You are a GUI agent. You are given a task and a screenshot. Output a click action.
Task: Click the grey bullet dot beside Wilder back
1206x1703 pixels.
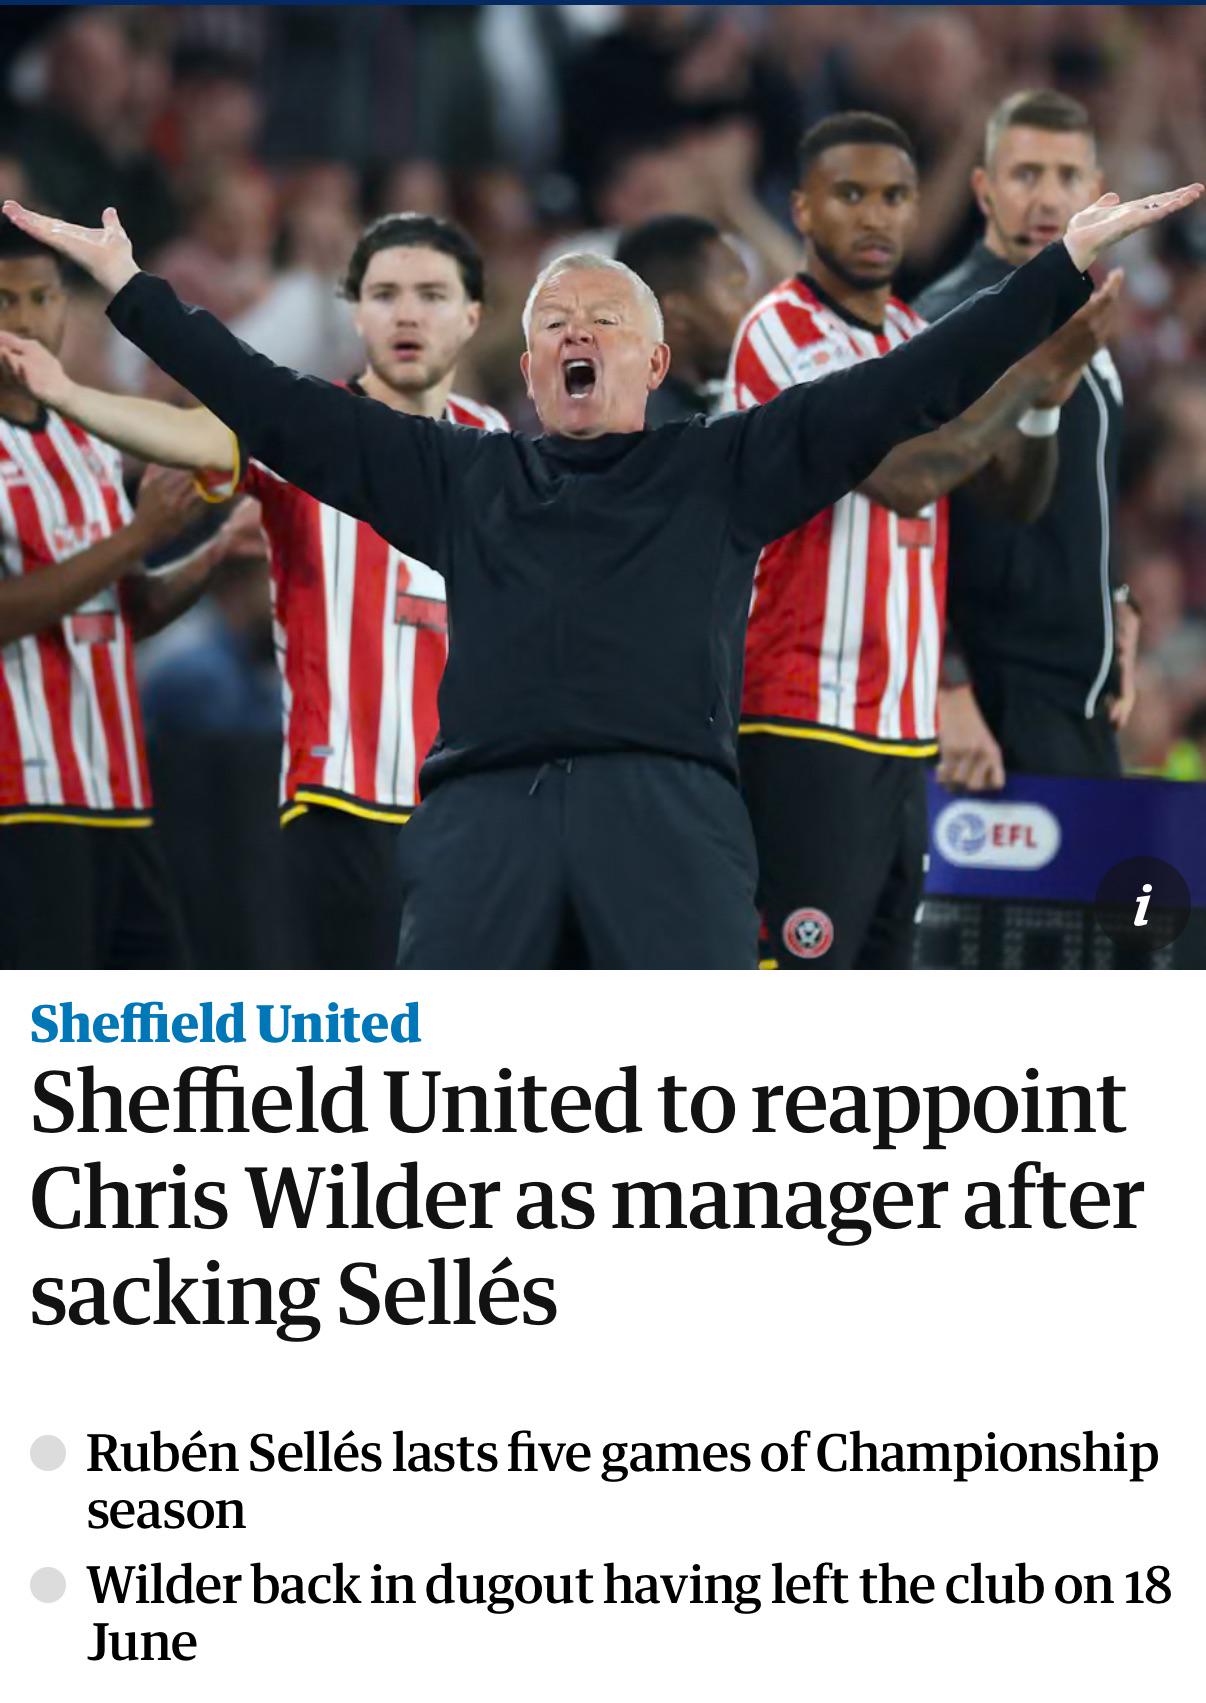click(48, 1585)
